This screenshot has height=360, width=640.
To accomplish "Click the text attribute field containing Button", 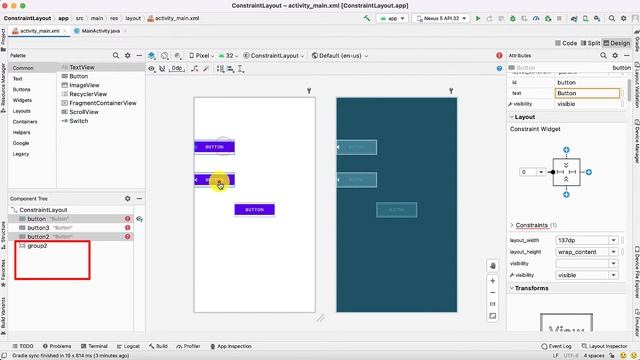I will click(x=587, y=93).
